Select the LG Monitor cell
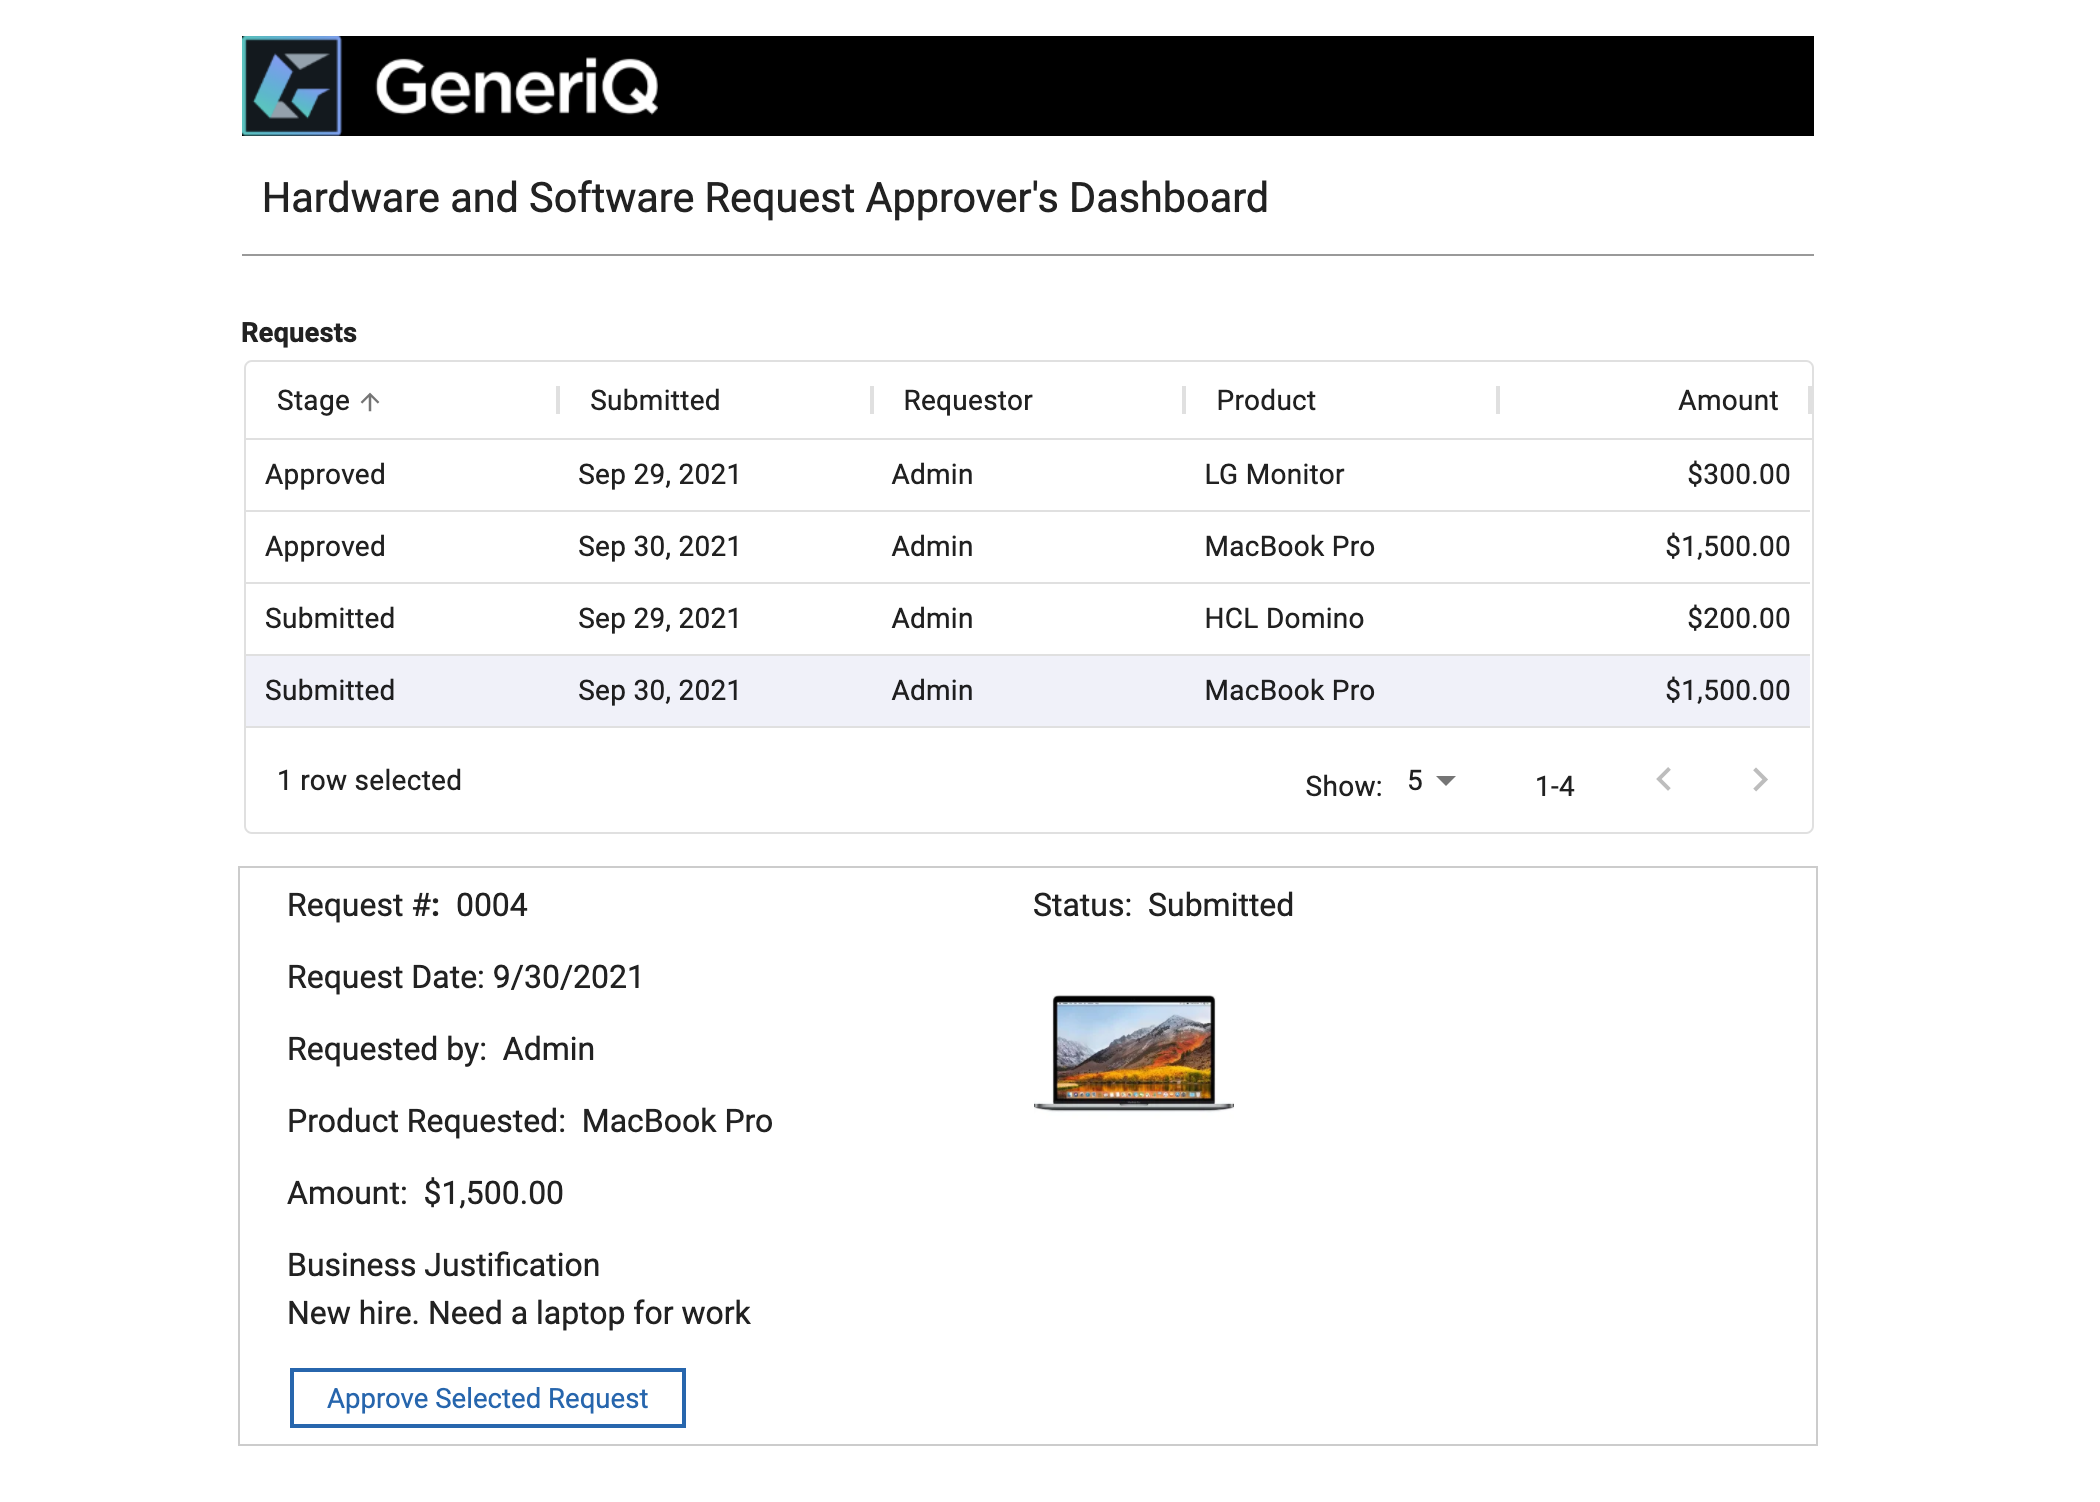The height and width of the screenshot is (1502, 2100). point(1274,475)
